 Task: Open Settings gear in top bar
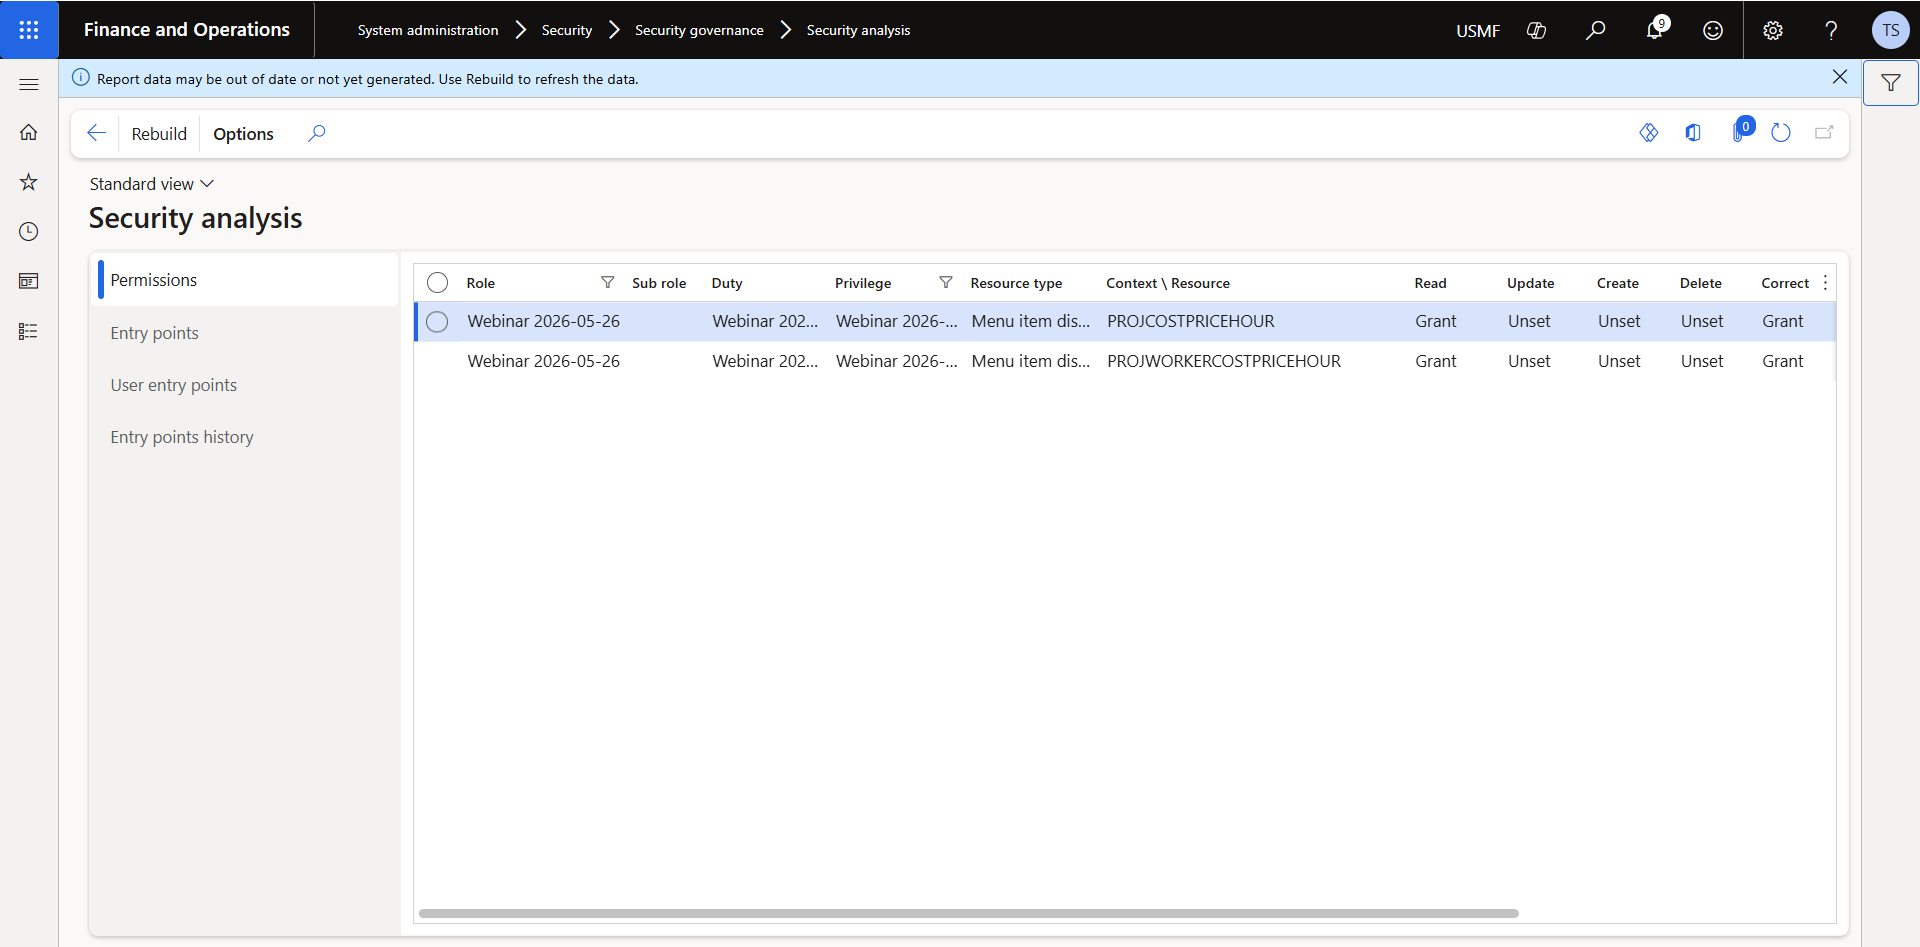tap(1773, 30)
